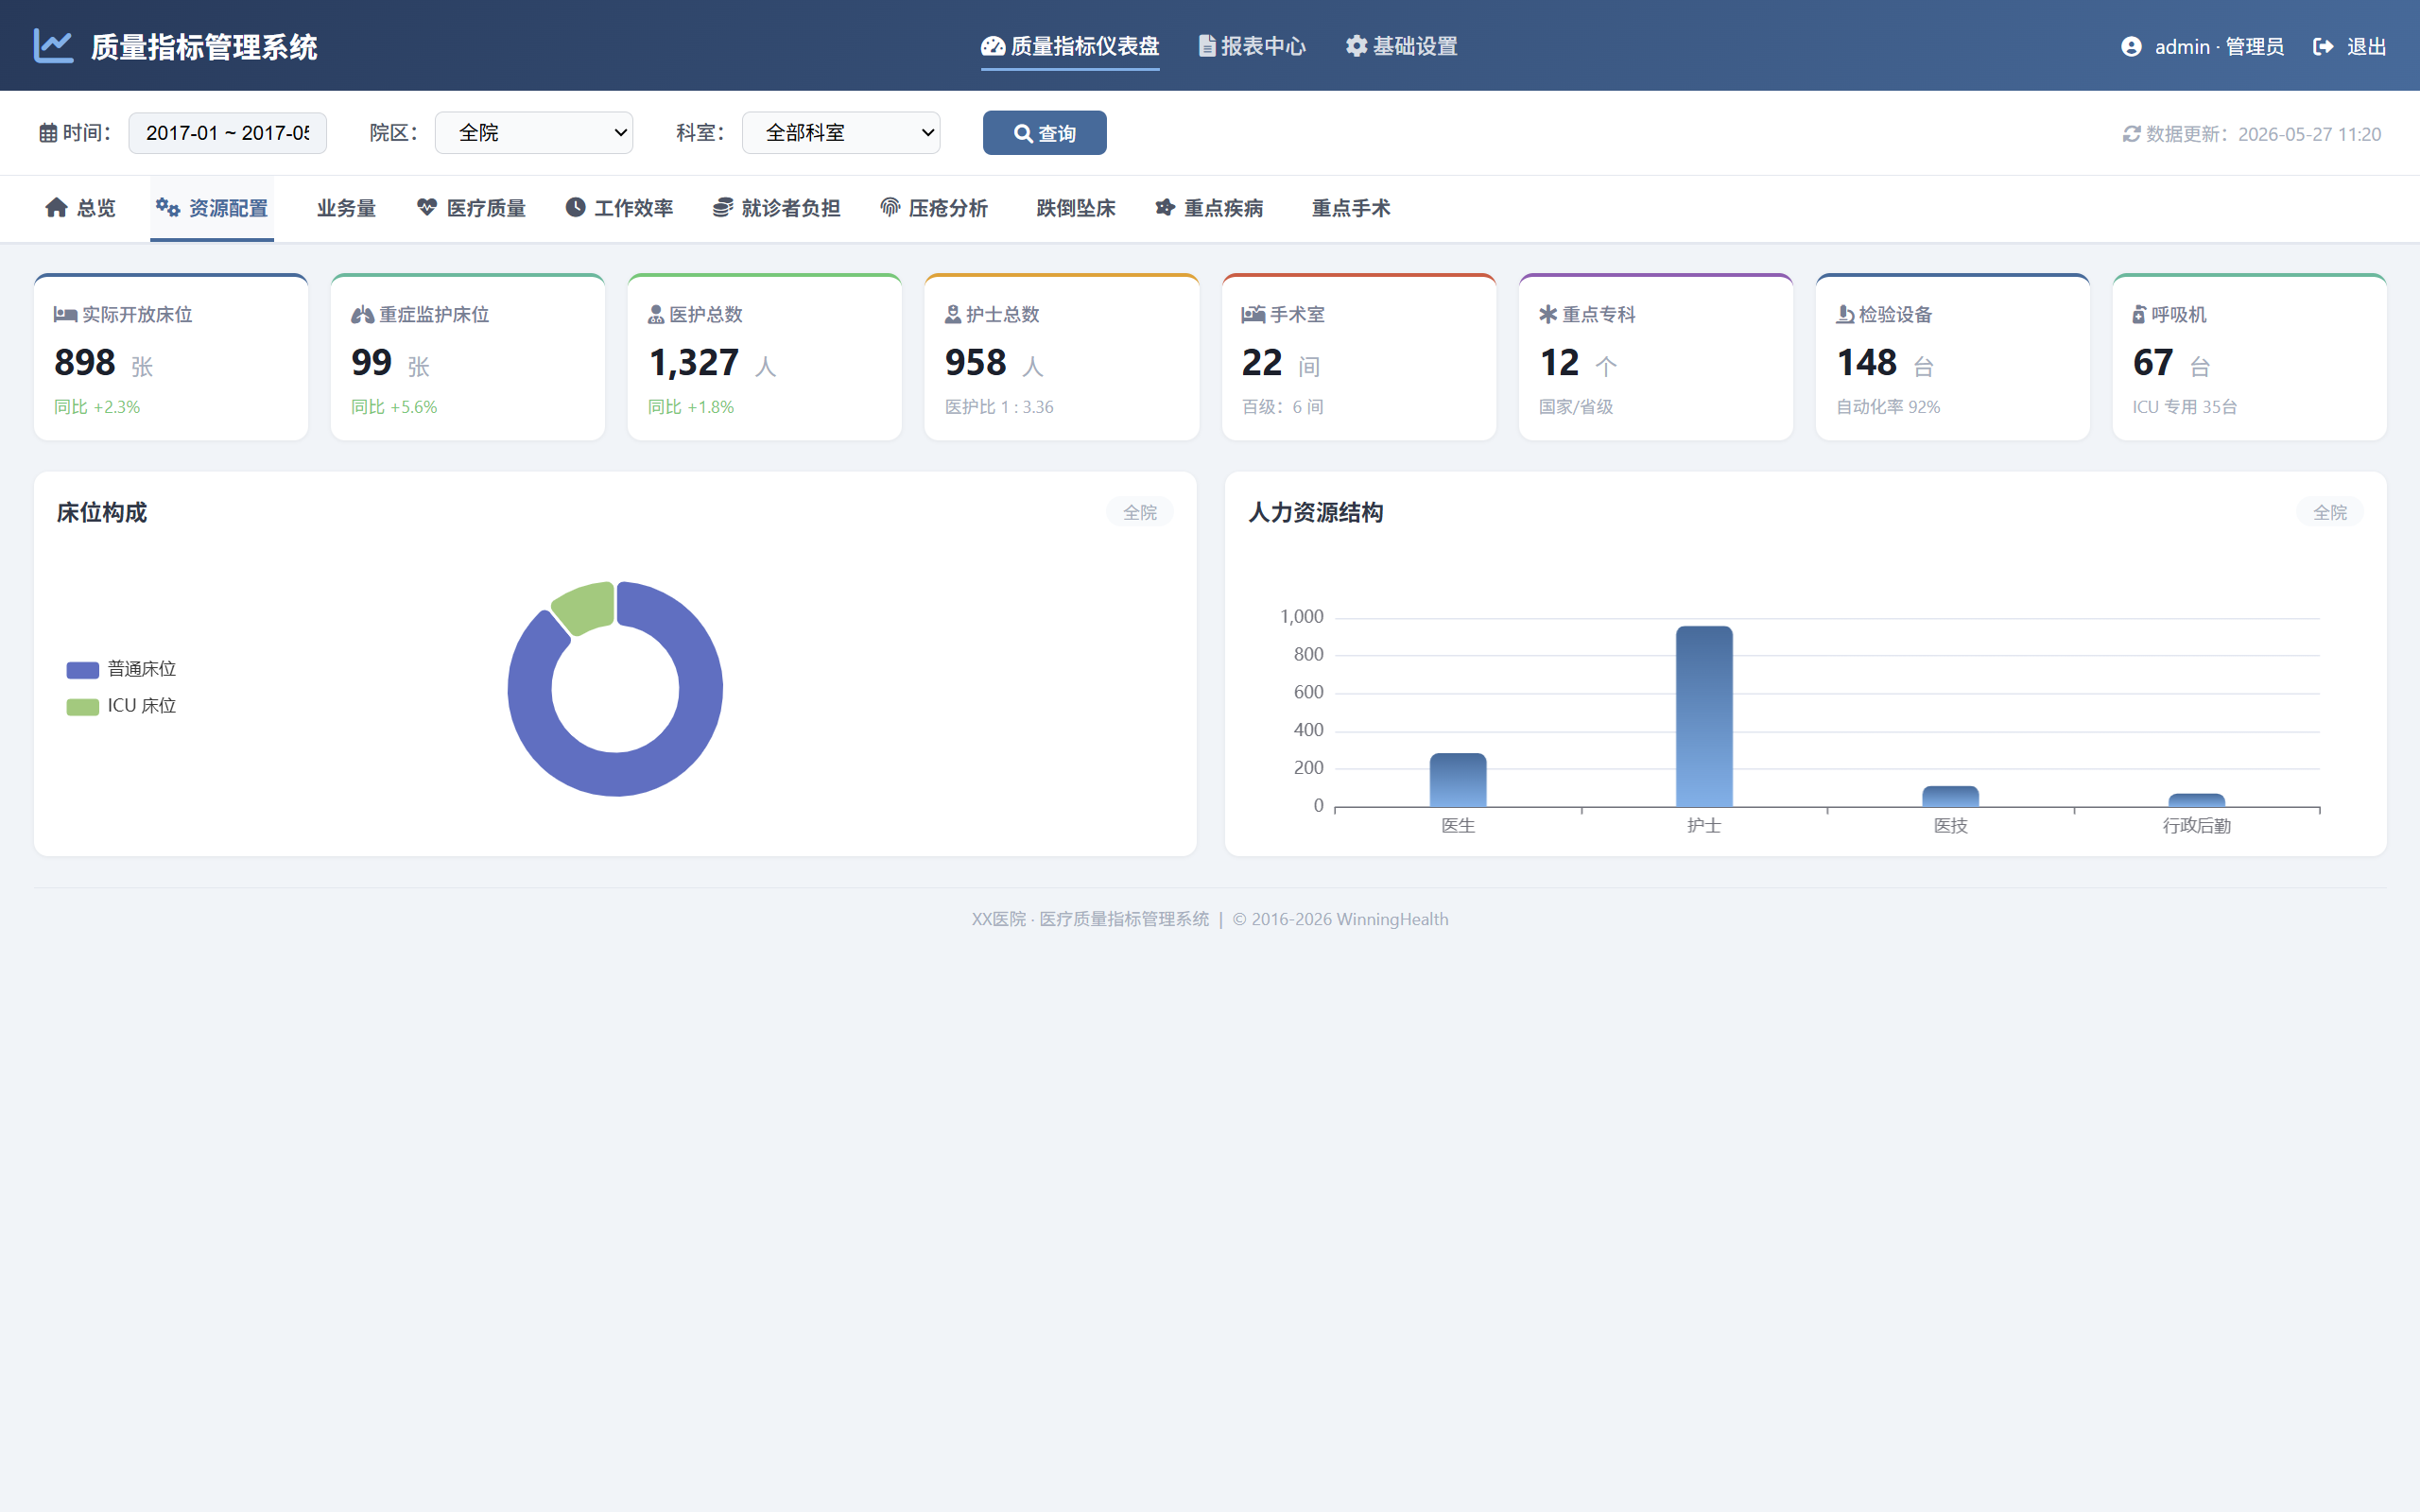Click the 同比 +5.6% text in ICU card

[x=394, y=407]
